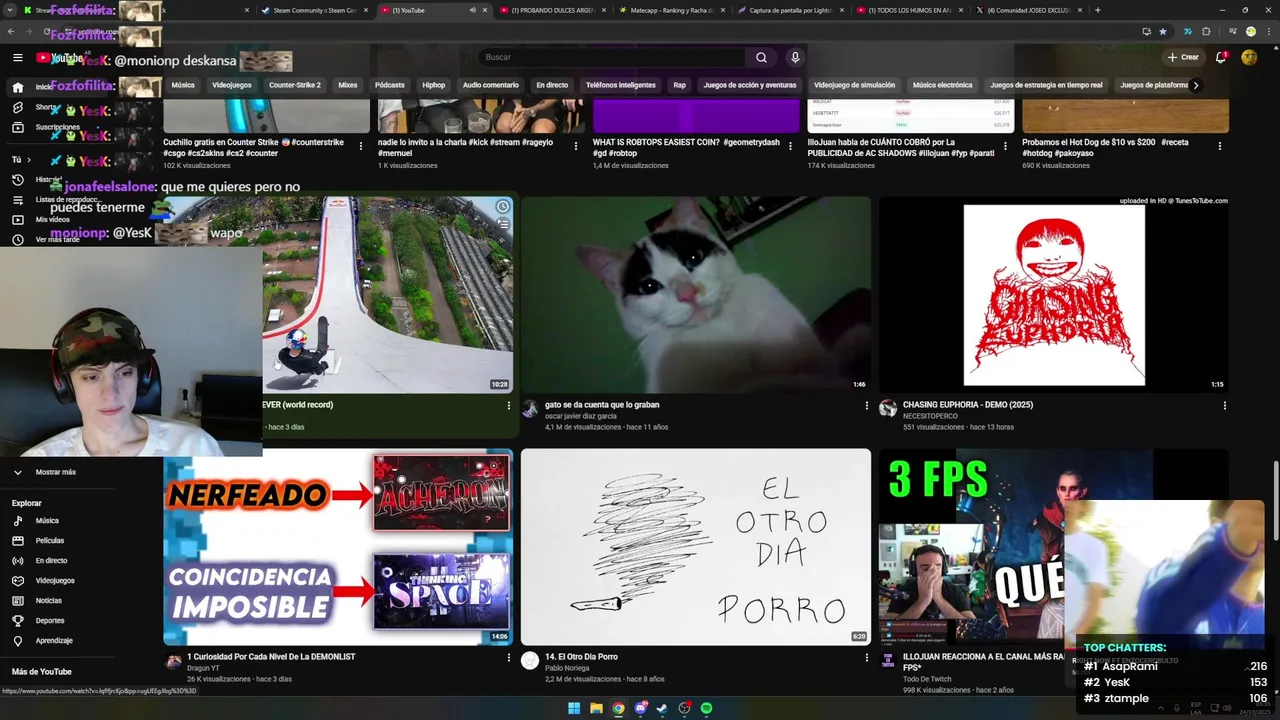Image resolution: width=1280 pixels, height=720 pixels.
Task: Open Steam from the taskbar
Action: click(662, 708)
